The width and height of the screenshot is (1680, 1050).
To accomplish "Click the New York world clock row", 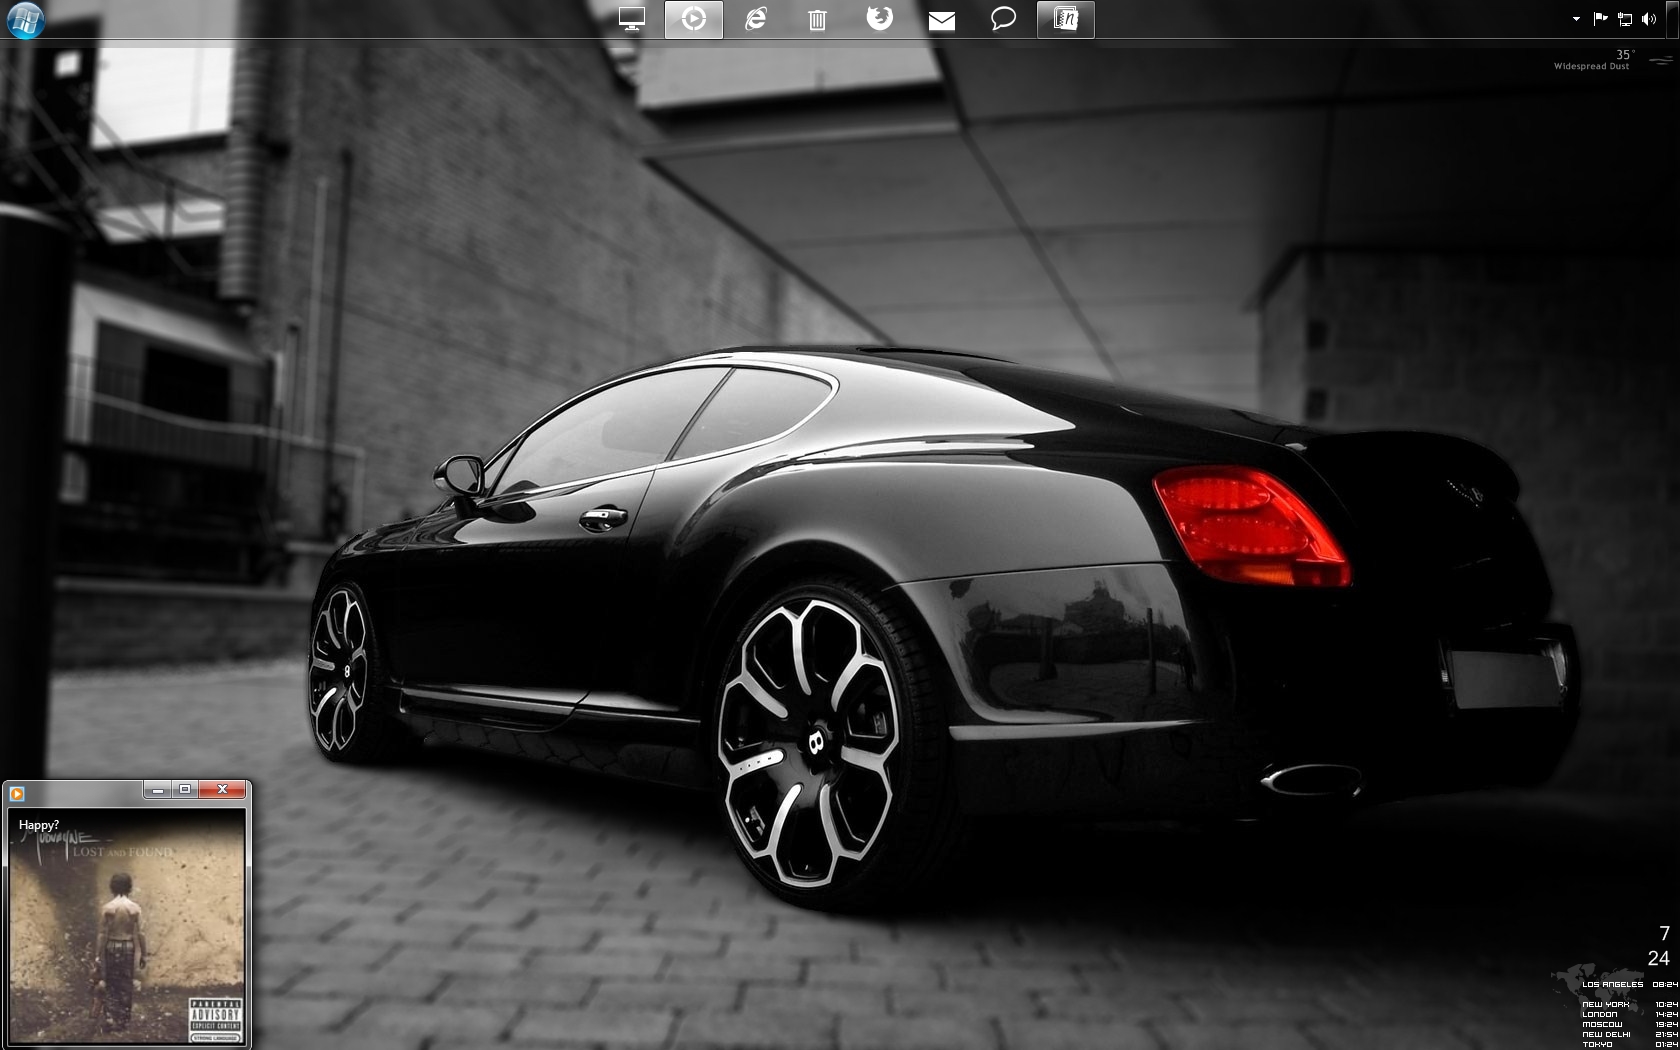I will 1630,1004.
